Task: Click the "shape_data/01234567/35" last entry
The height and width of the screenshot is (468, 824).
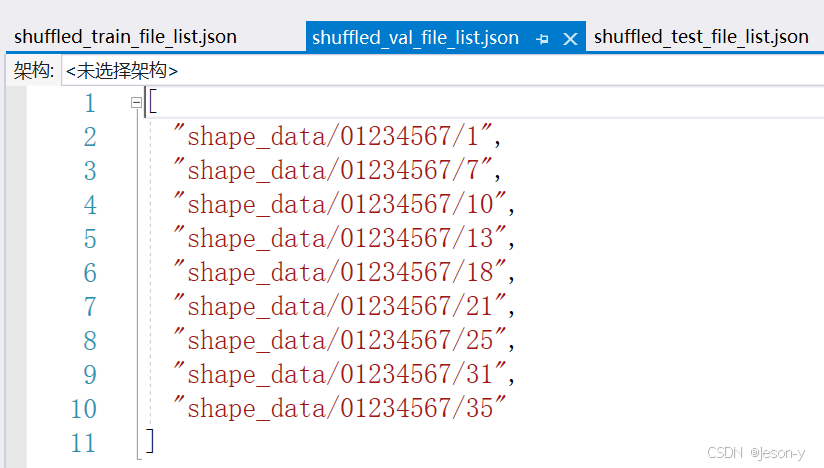Action: [341, 409]
